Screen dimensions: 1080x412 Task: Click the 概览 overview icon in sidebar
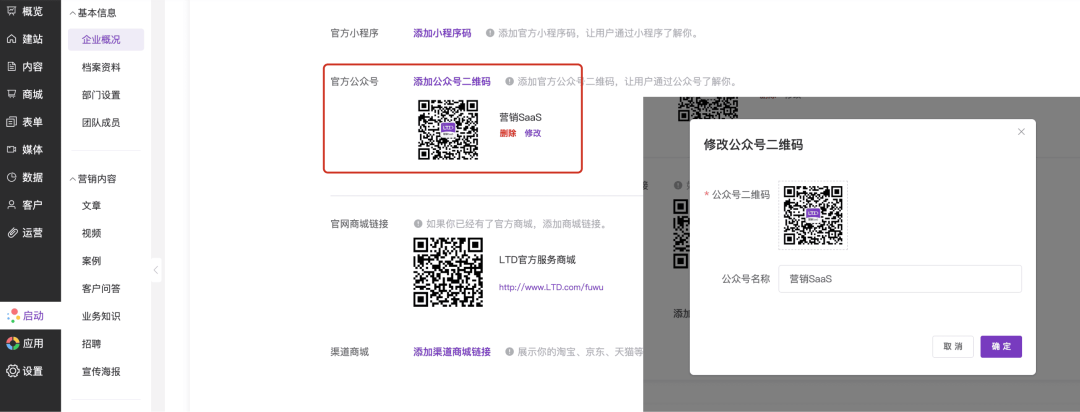tap(12, 11)
